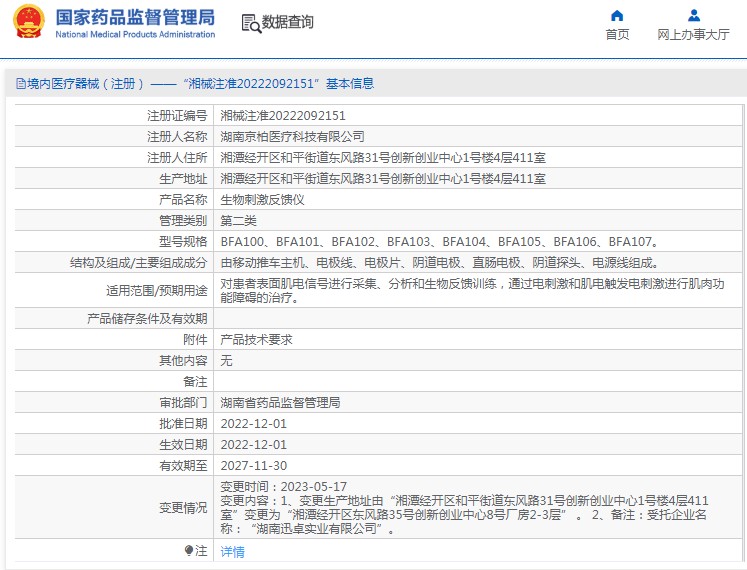Screen dimensions: 747x570
Task: Open the 数据查询 text link
Action: click(x=288, y=22)
